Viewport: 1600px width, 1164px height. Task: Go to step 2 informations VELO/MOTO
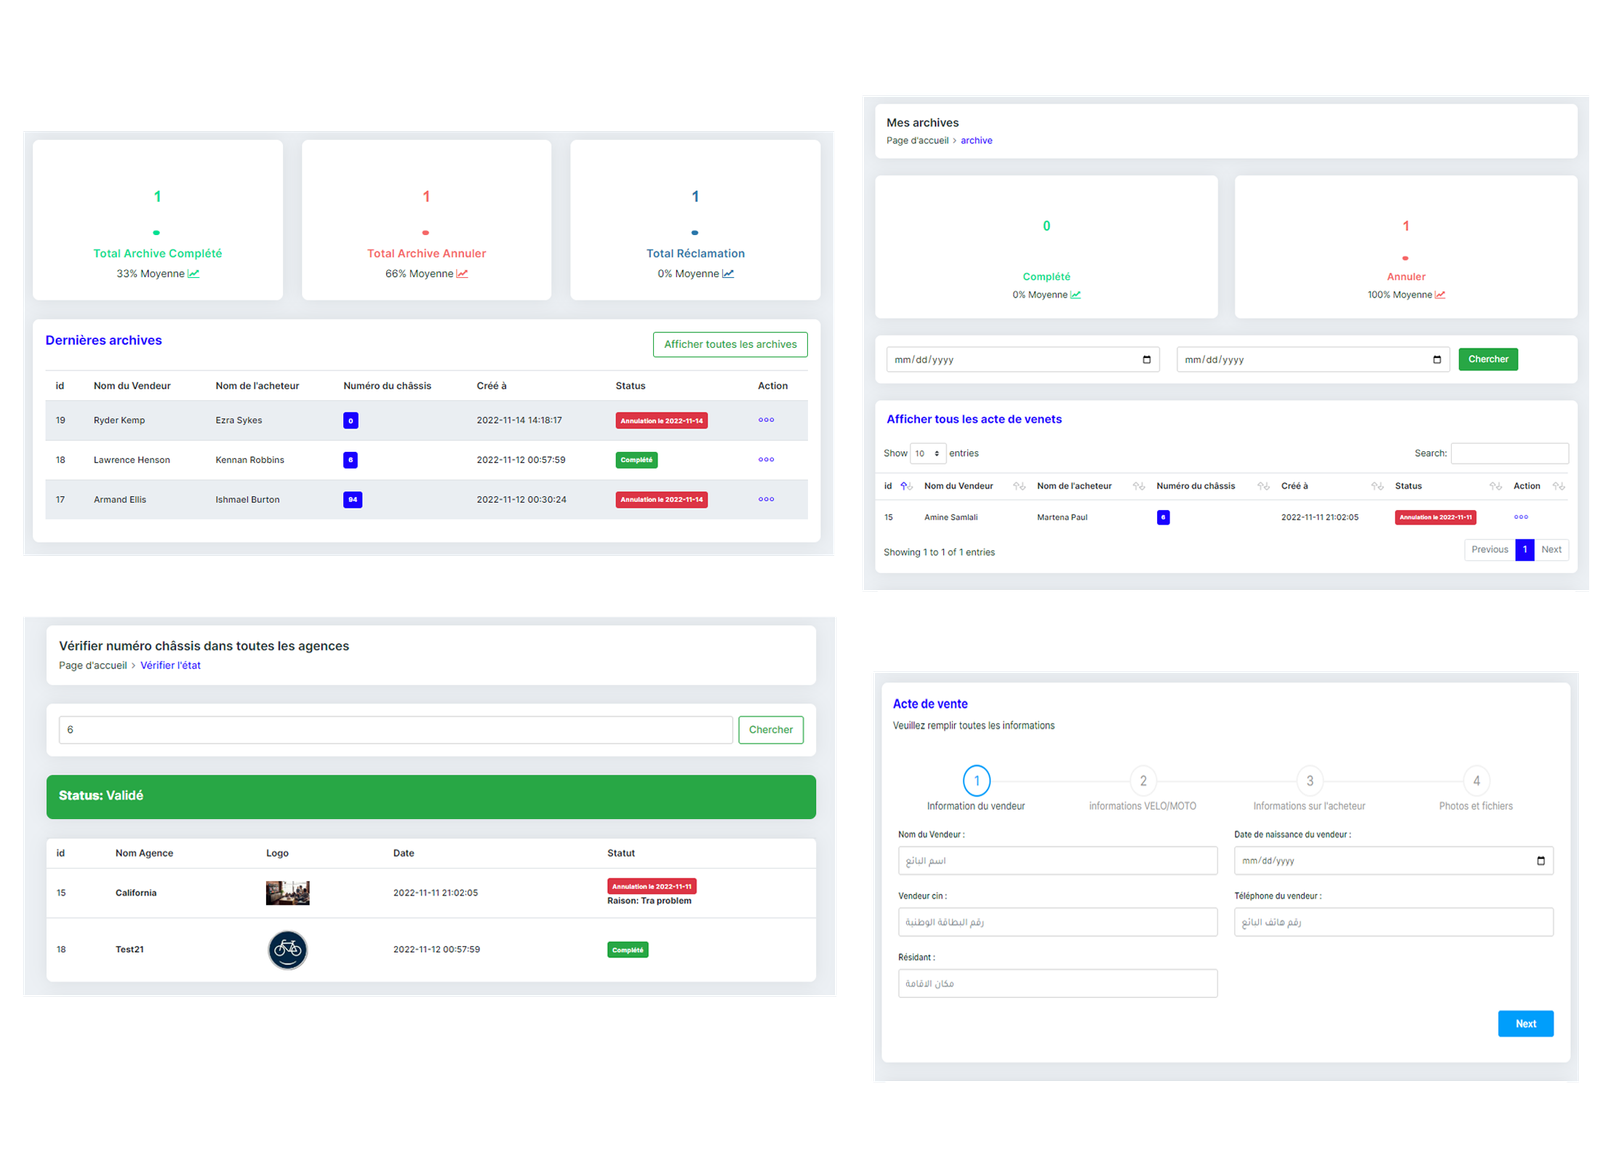tap(1143, 781)
